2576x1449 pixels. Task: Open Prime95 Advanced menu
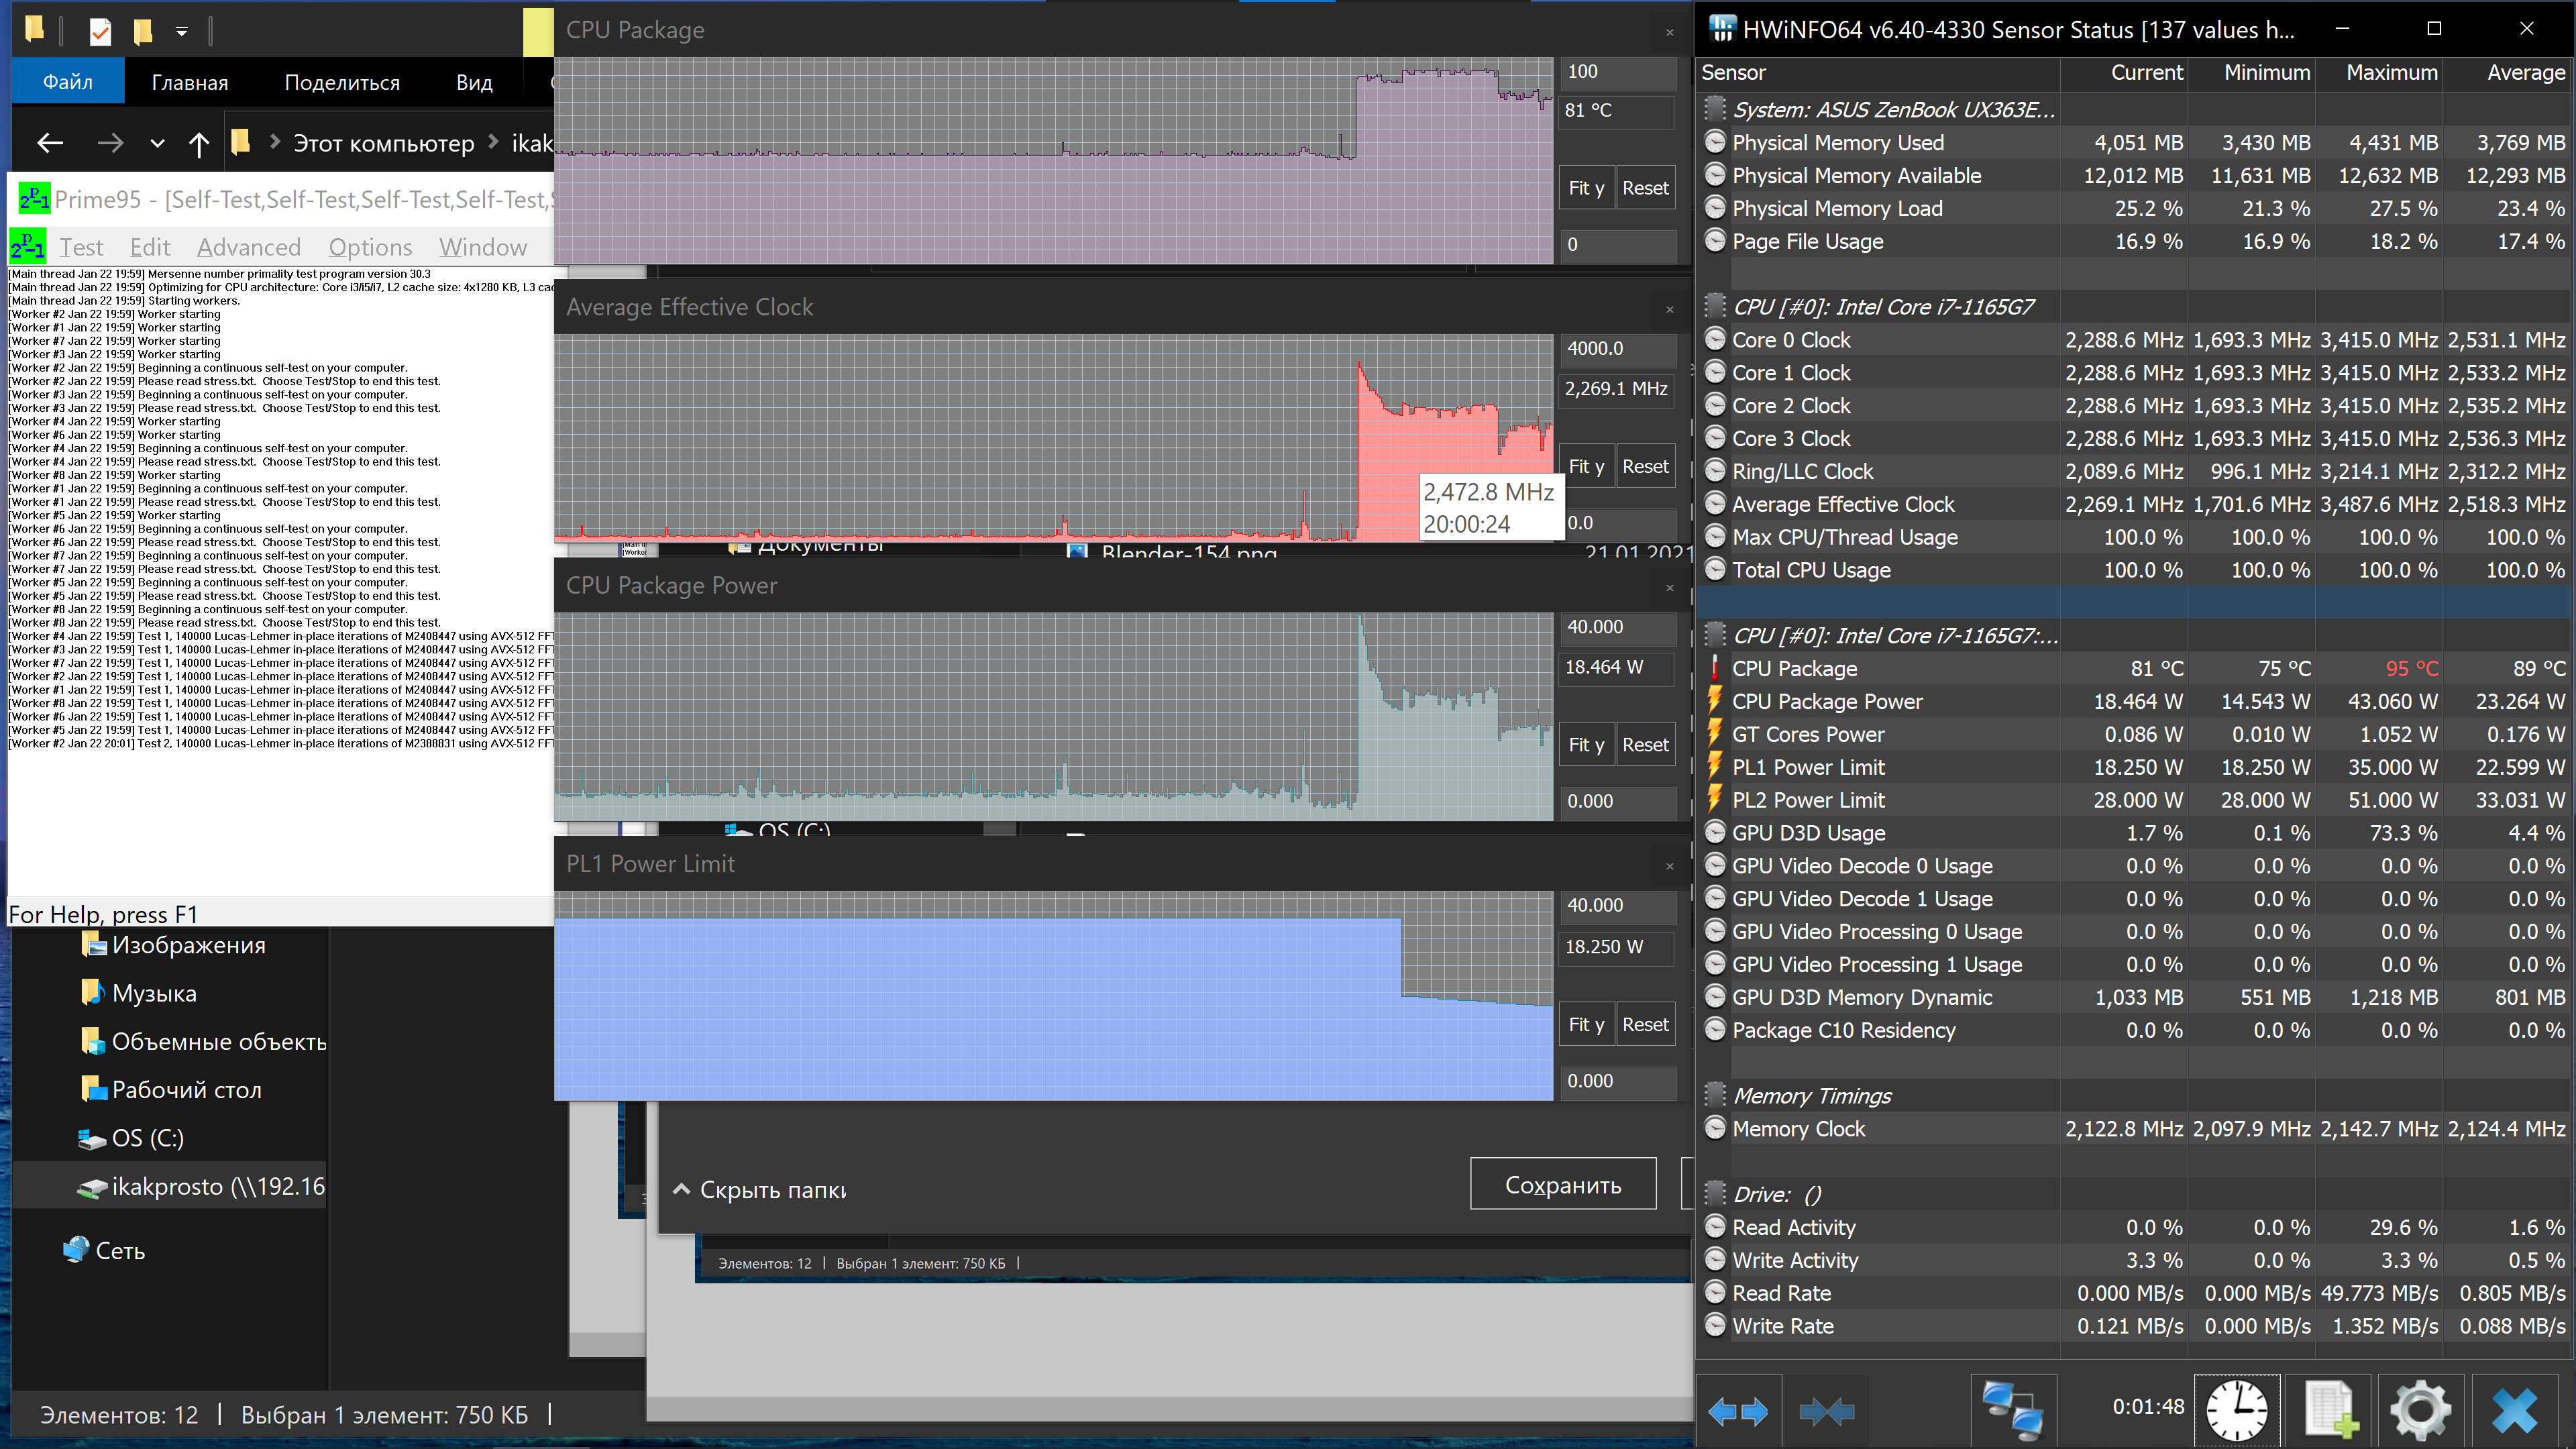pos(249,247)
